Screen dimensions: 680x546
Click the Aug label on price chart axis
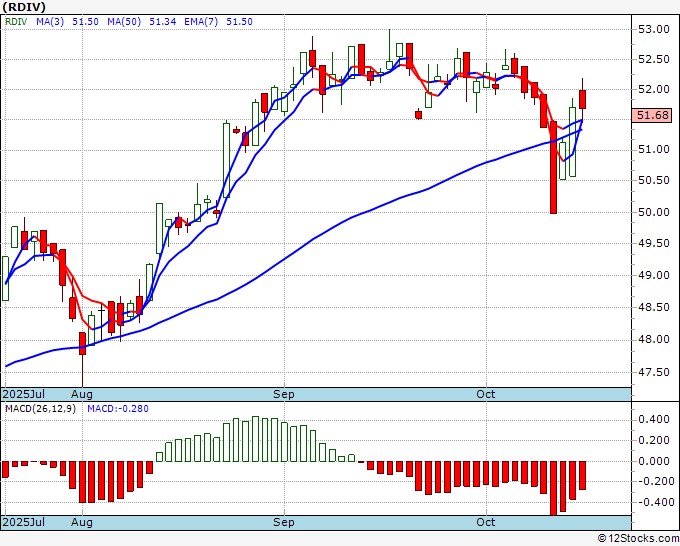(x=82, y=394)
